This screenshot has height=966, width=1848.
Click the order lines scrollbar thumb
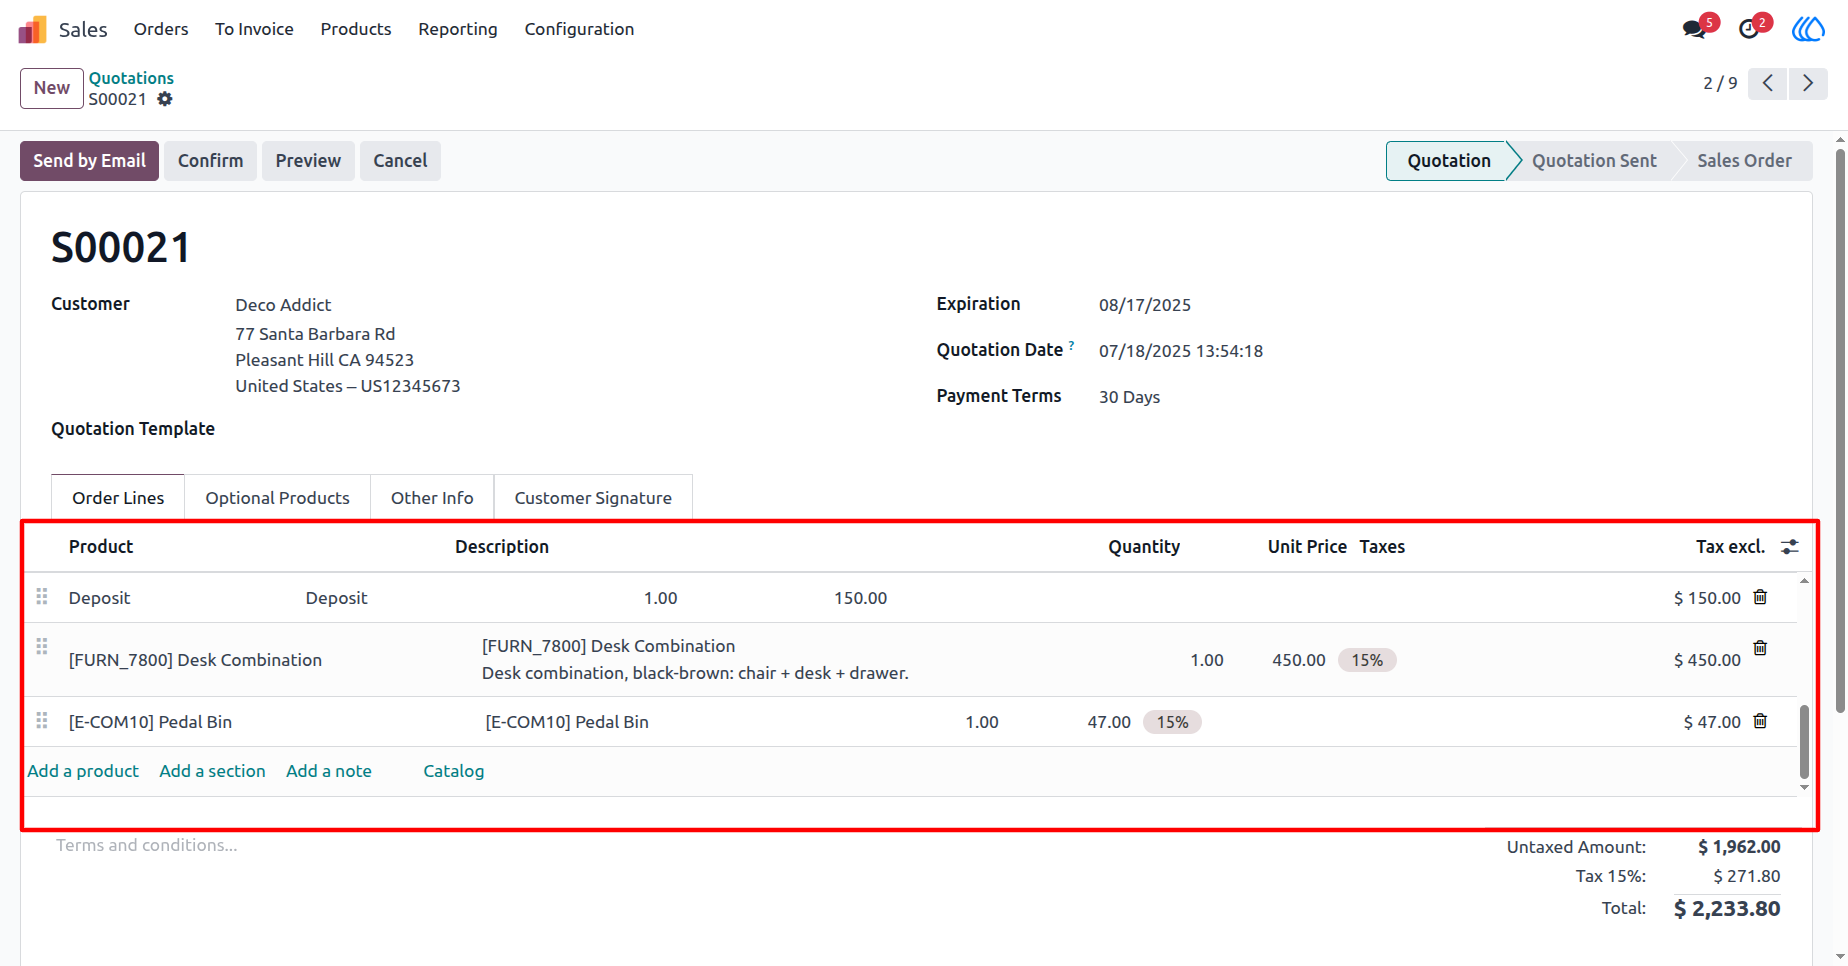pos(1804,741)
